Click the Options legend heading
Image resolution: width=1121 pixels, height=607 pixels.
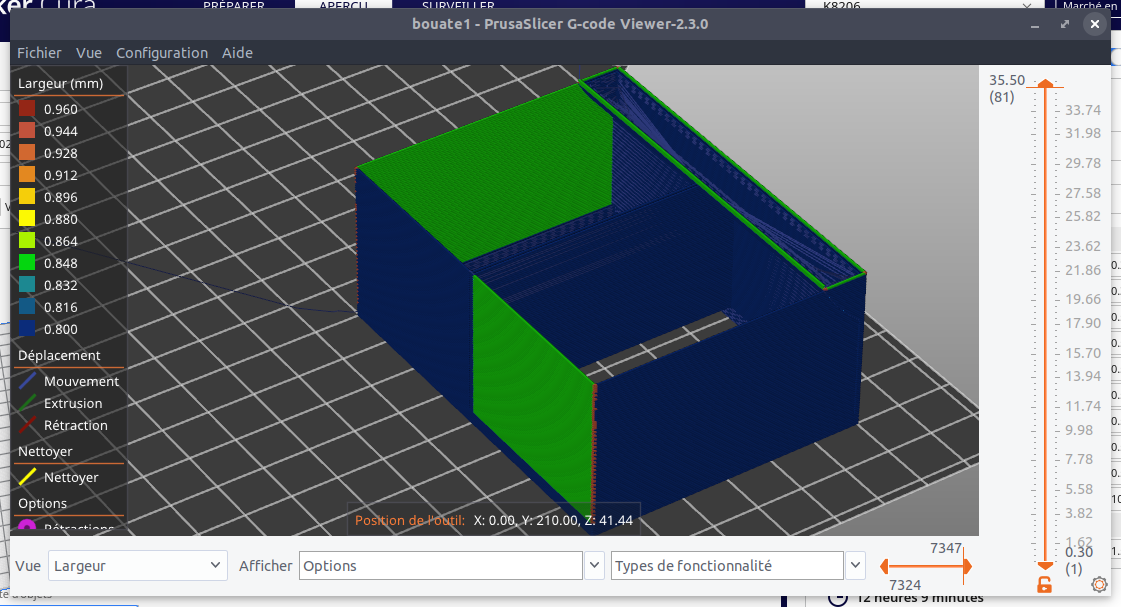click(x=43, y=503)
